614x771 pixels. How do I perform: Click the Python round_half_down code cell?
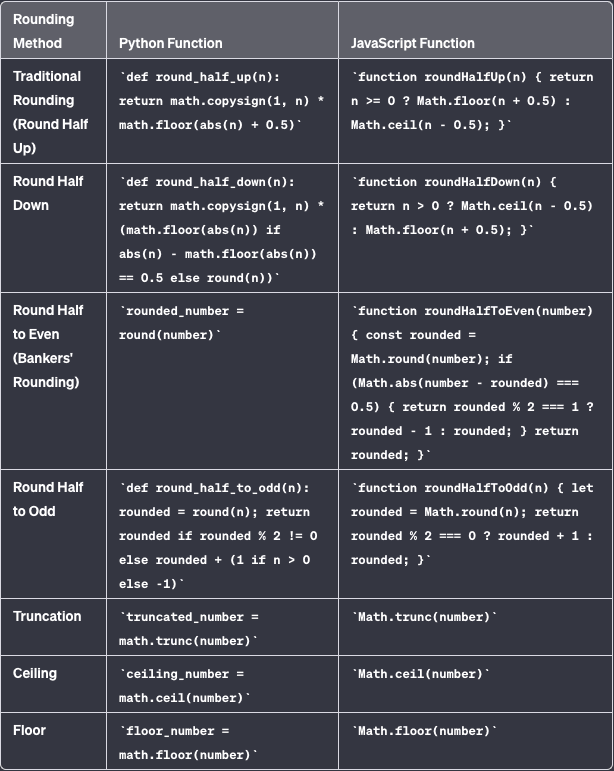tap(220, 230)
